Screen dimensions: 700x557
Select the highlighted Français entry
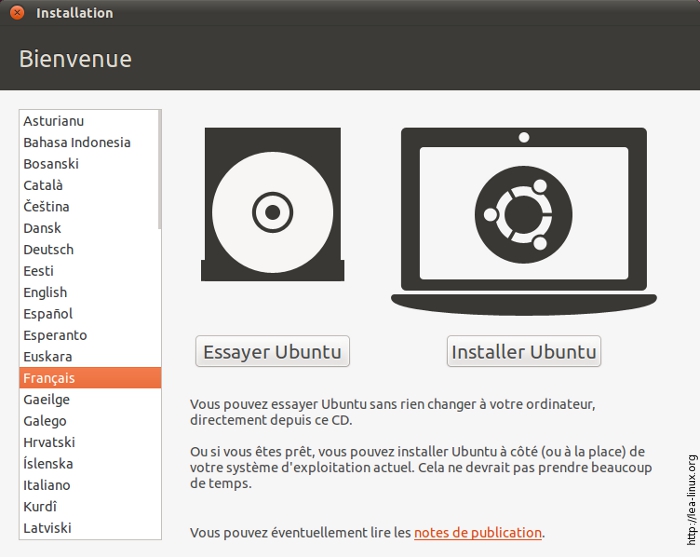tap(49, 378)
